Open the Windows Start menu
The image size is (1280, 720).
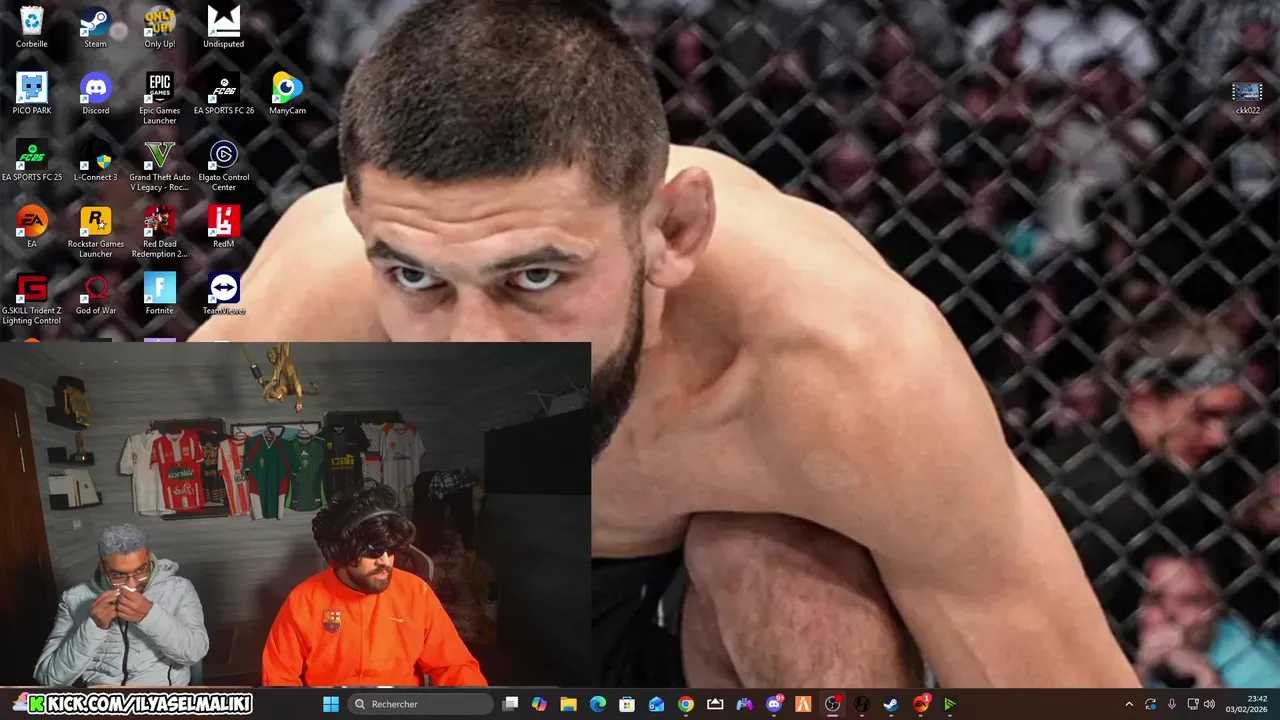pyautogui.click(x=331, y=704)
